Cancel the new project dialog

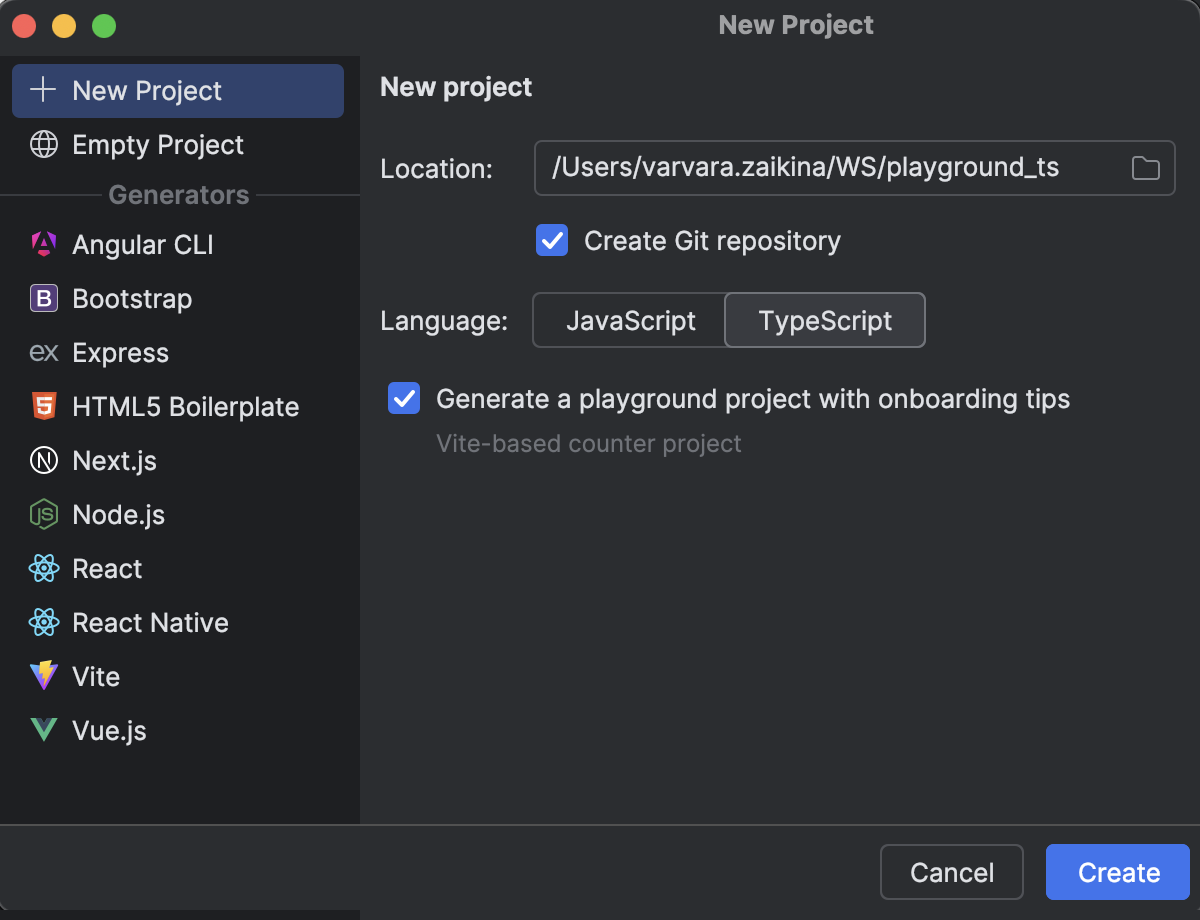click(x=951, y=872)
